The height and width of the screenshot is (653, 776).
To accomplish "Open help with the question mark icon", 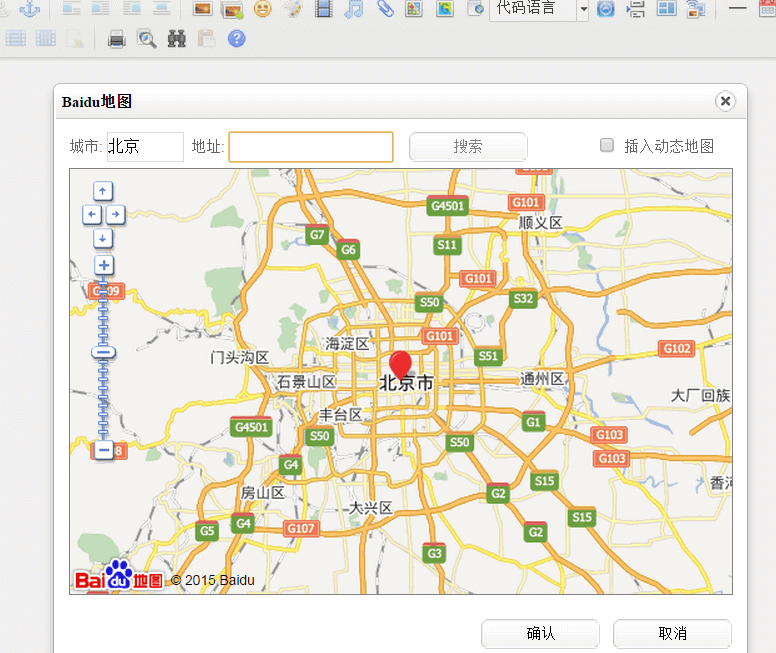I will [237, 39].
